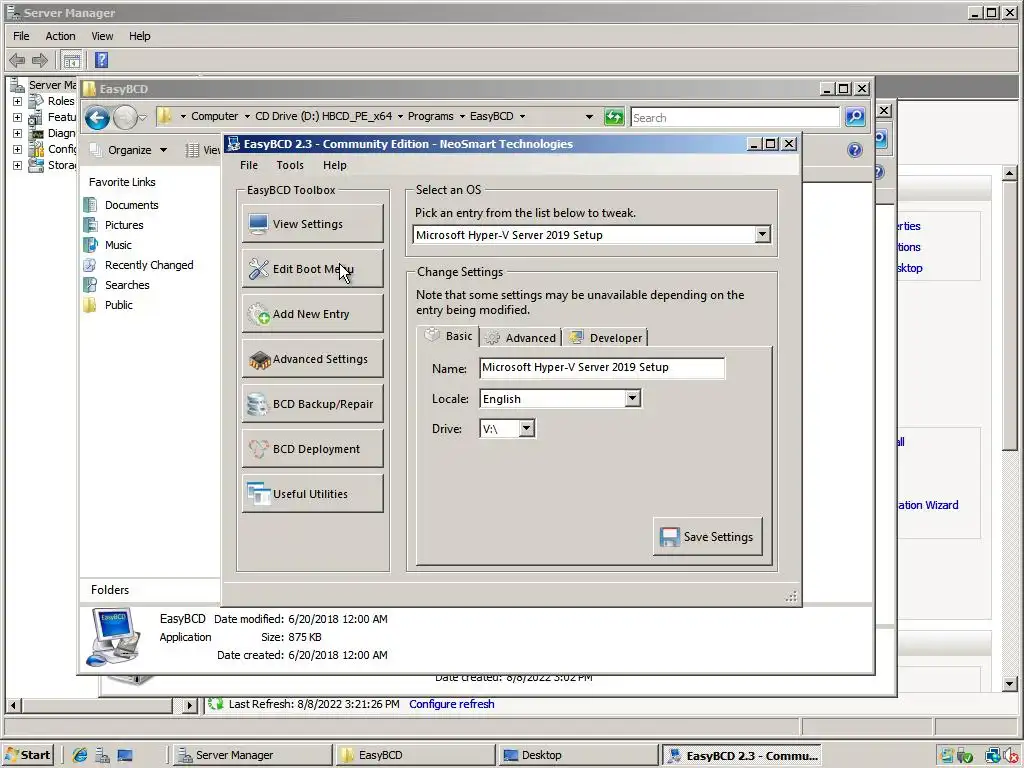Image resolution: width=1024 pixels, height=768 pixels.
Task: Expand the Features node in Server Manager
Action: coord(17,118)
